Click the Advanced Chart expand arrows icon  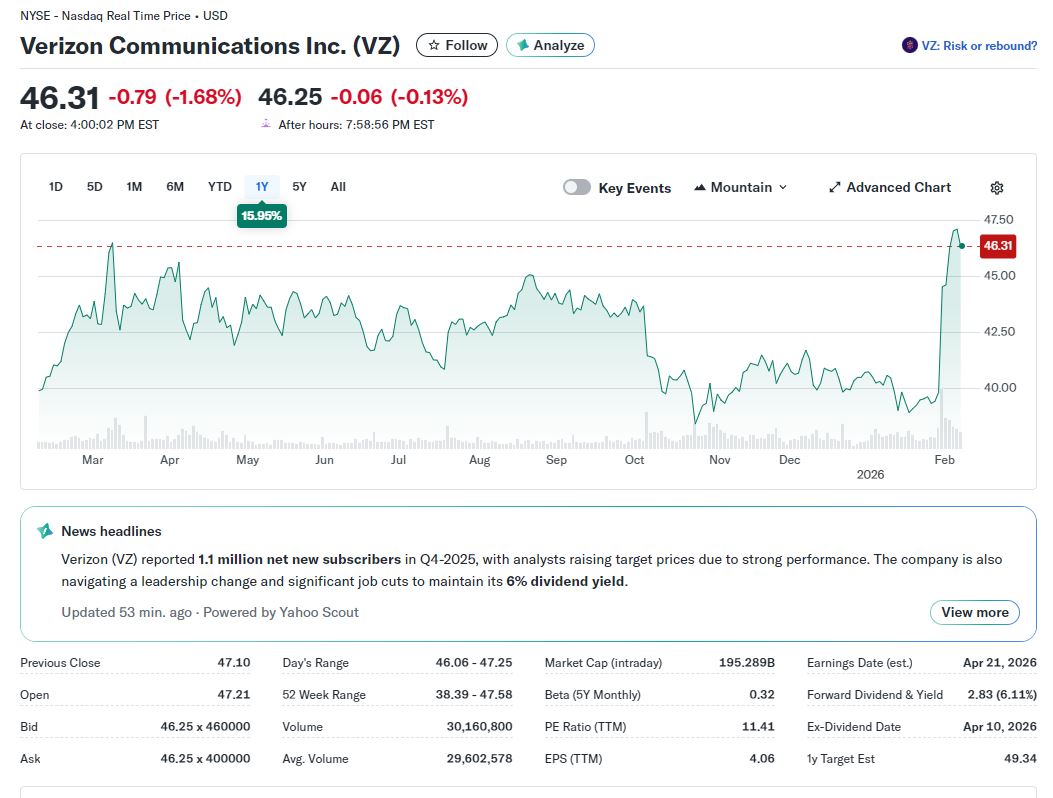(835, 188)
